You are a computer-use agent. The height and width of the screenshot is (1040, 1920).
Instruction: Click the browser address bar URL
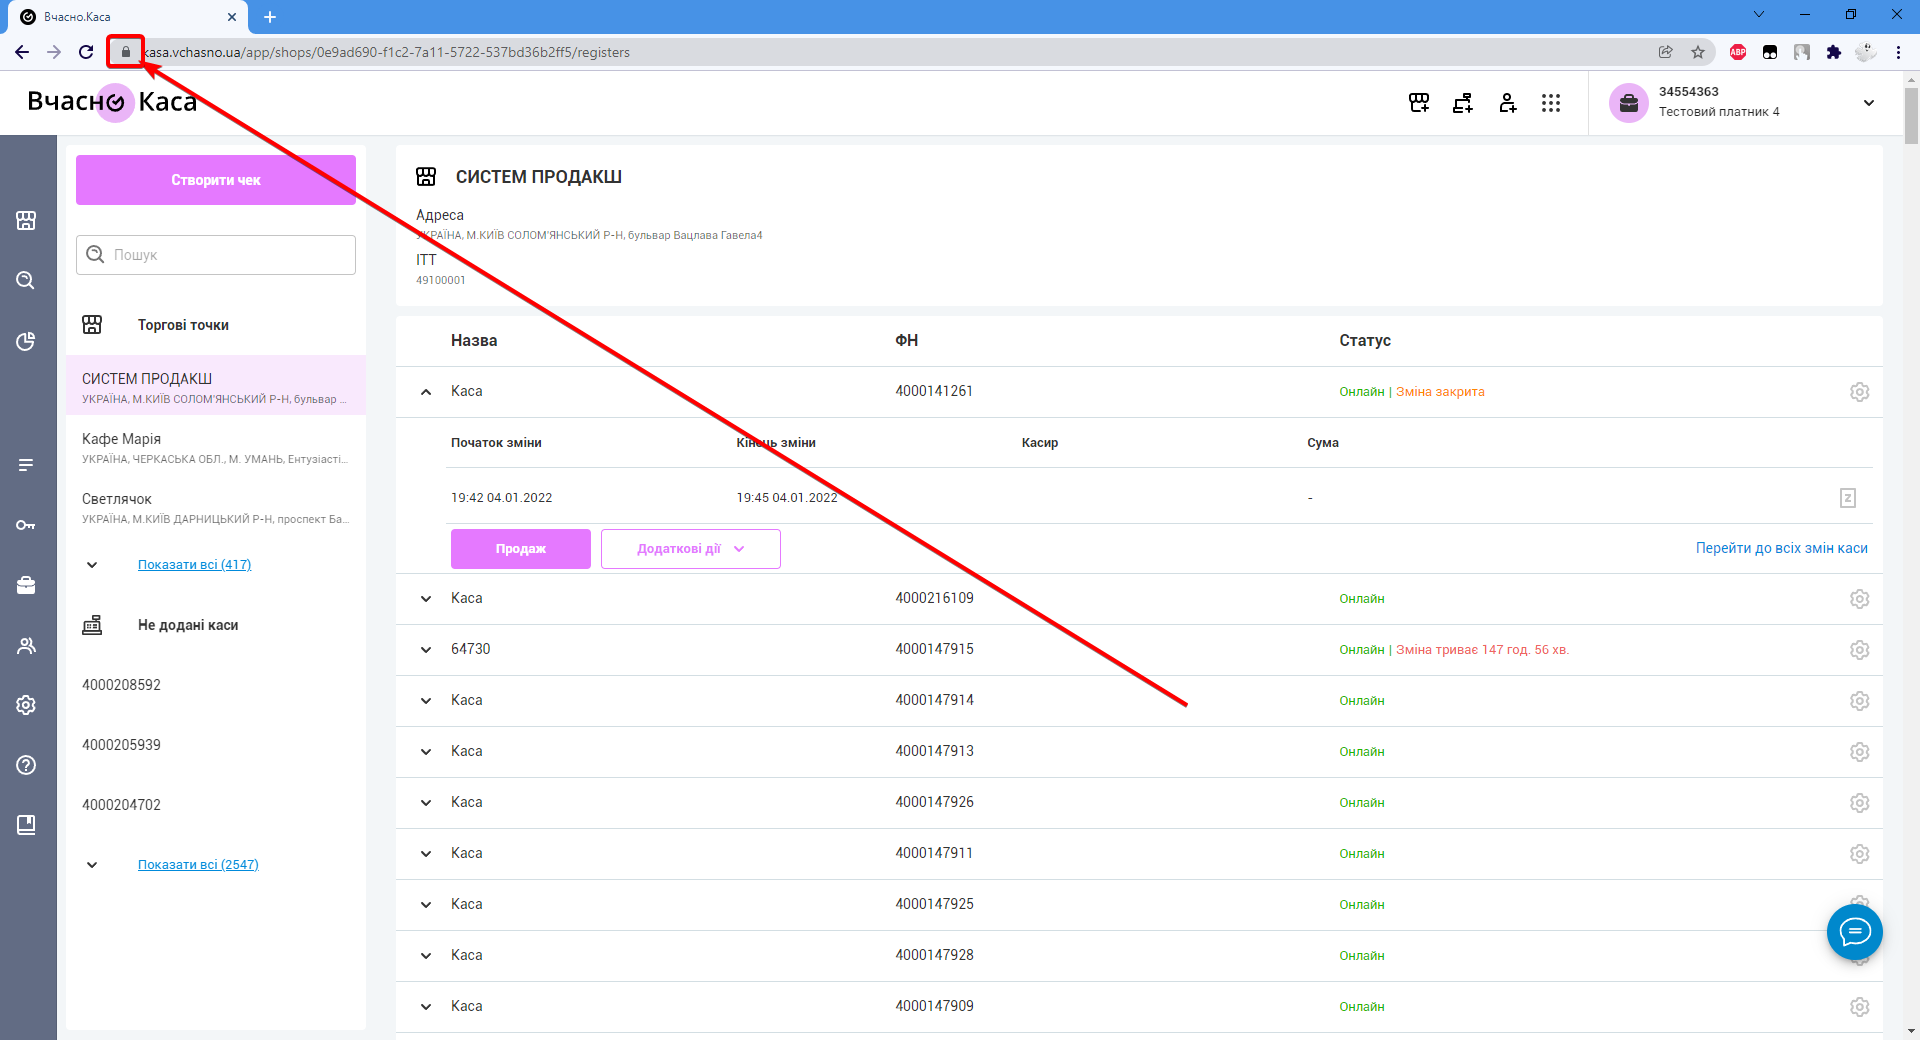pos(386,52)
